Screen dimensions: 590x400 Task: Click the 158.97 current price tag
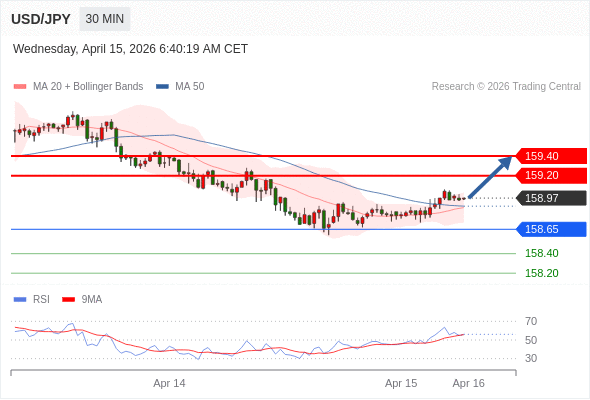coord(551,198)
